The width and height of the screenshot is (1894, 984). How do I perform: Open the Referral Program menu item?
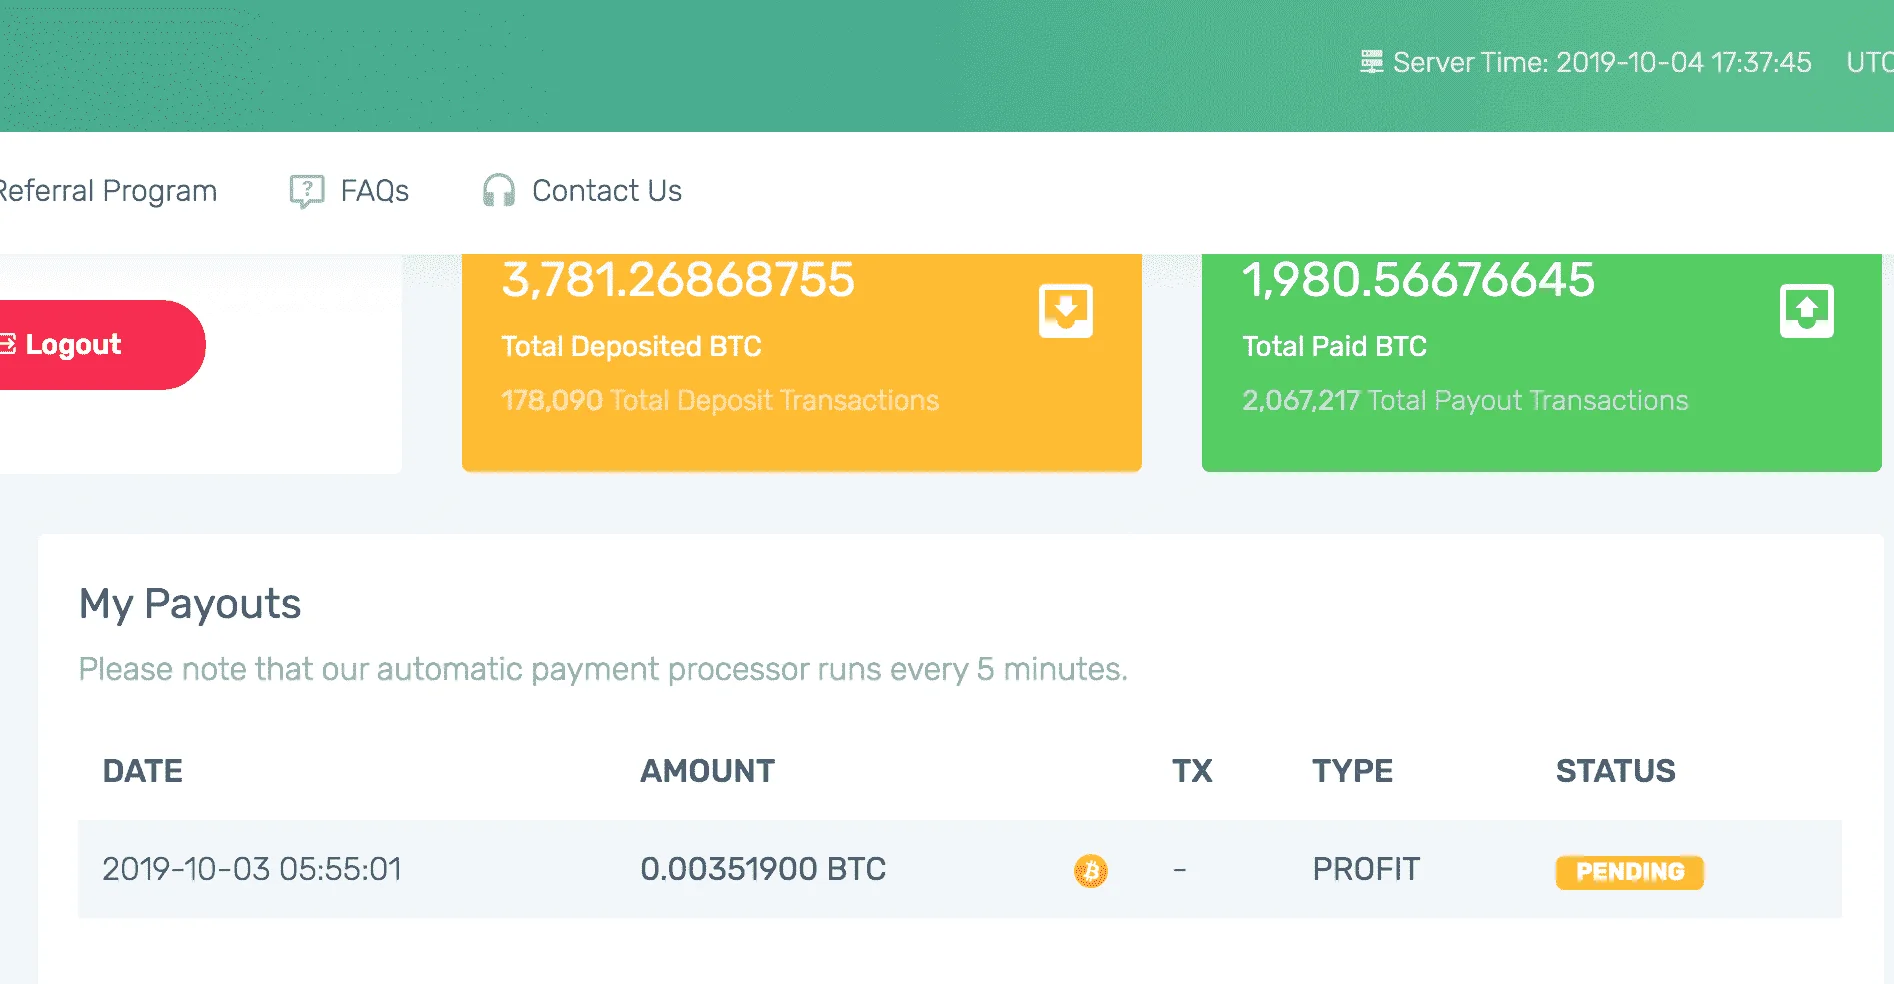[x=107, y=191]
